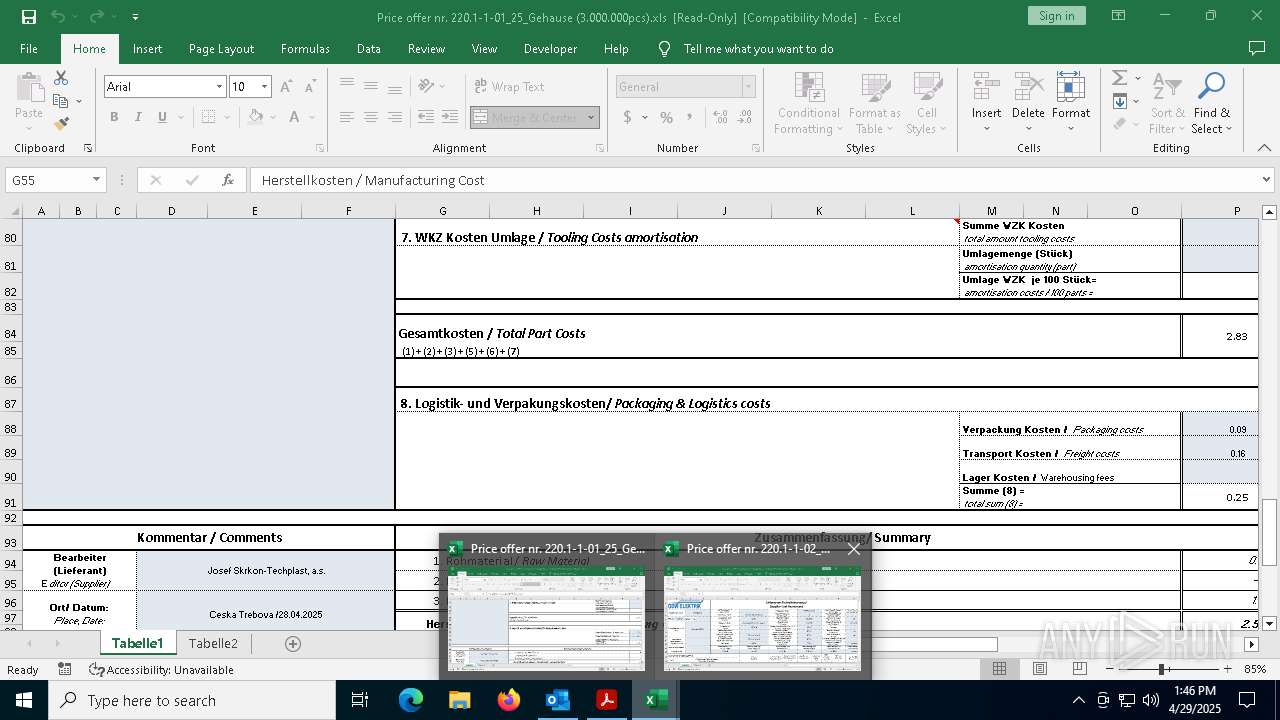Viewport: 1280px width, 720px height.
Task: Align text left icon
Action: [x=346, y=117]
